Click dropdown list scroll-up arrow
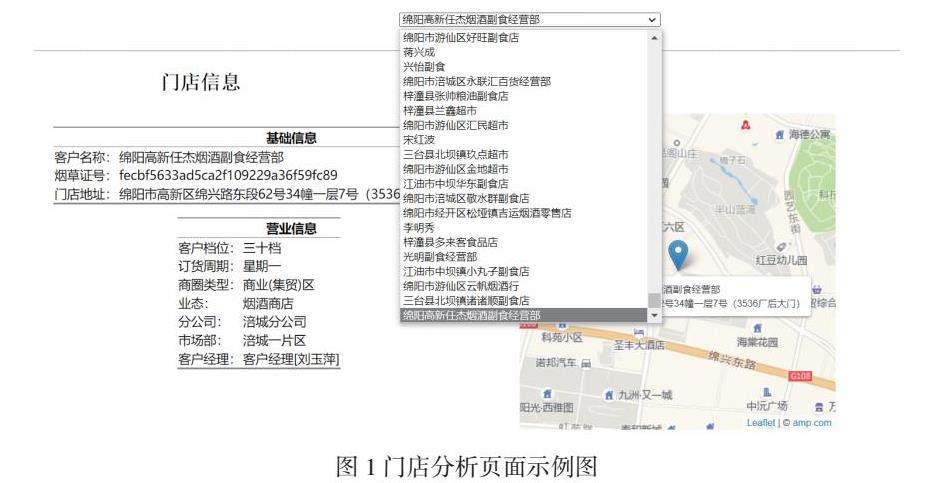Viewport: 937px width, 483px height. pyautogui.click(x=655, y=37)
